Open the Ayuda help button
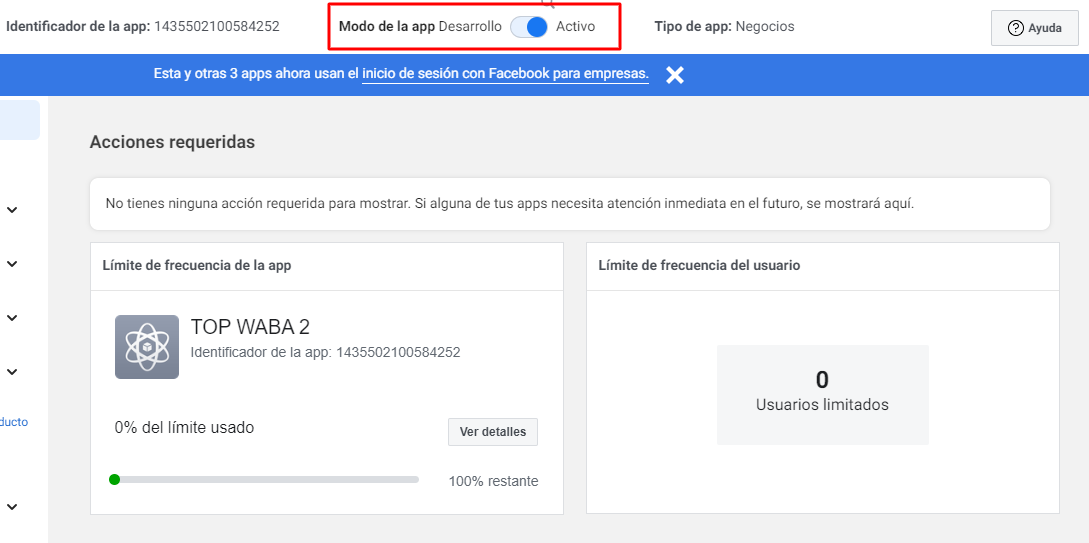 [1034, 28]
